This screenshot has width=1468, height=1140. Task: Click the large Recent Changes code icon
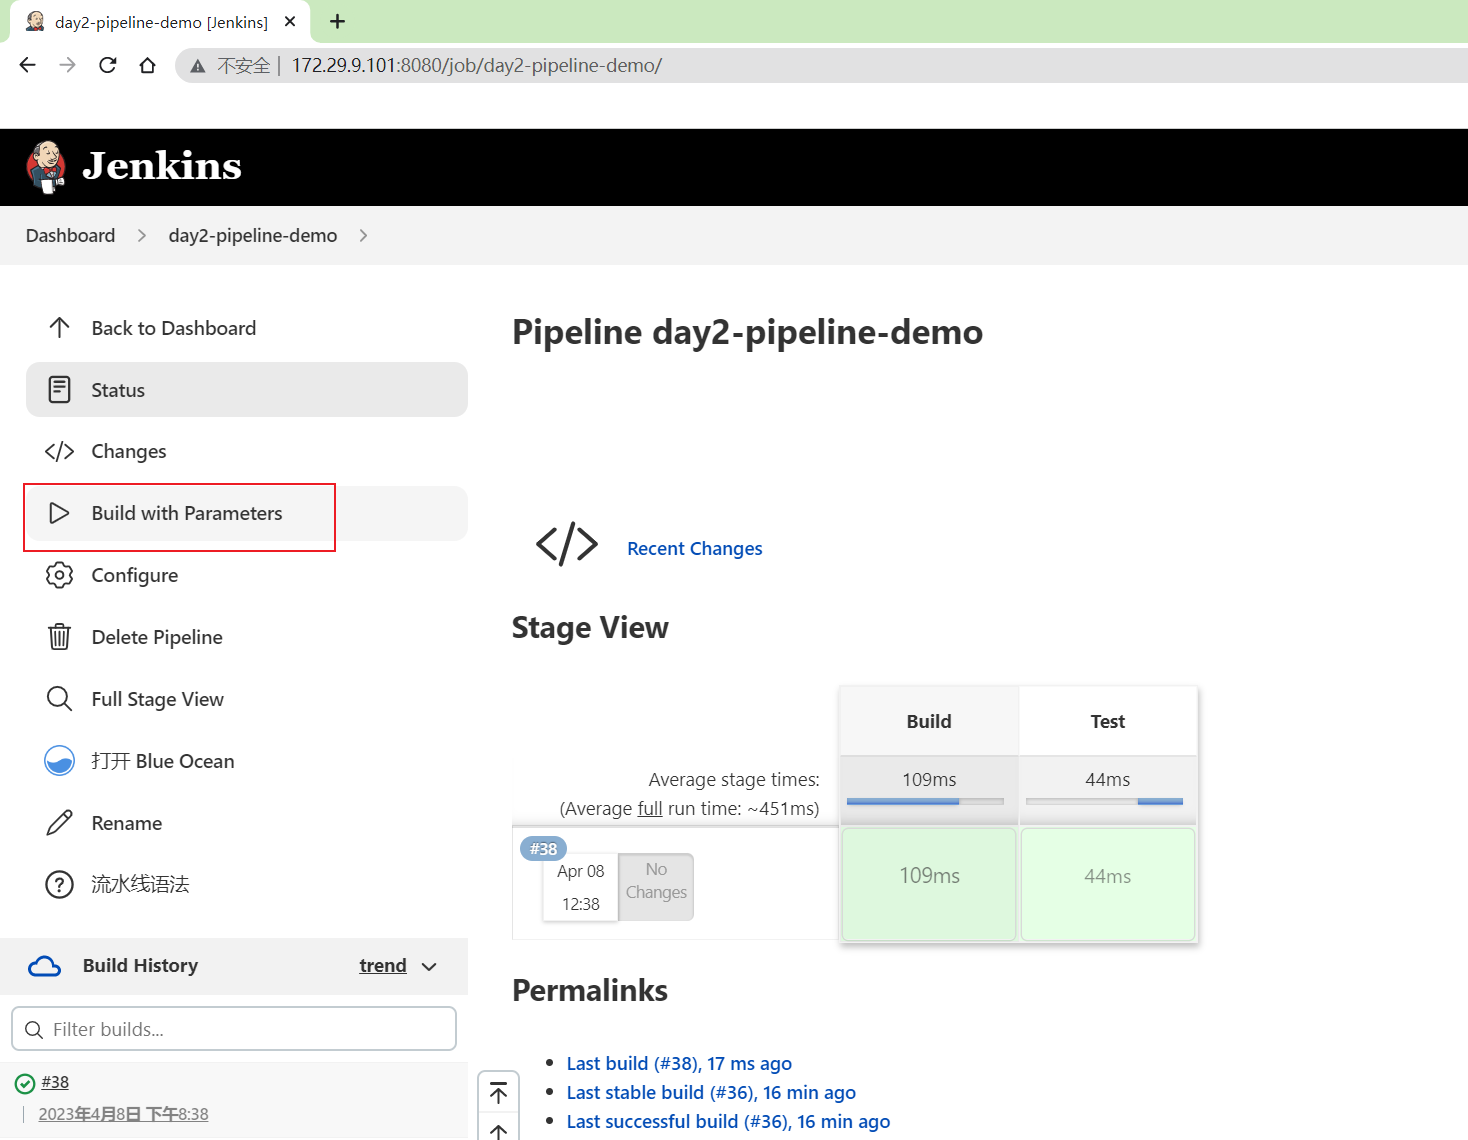click(567, 545)
